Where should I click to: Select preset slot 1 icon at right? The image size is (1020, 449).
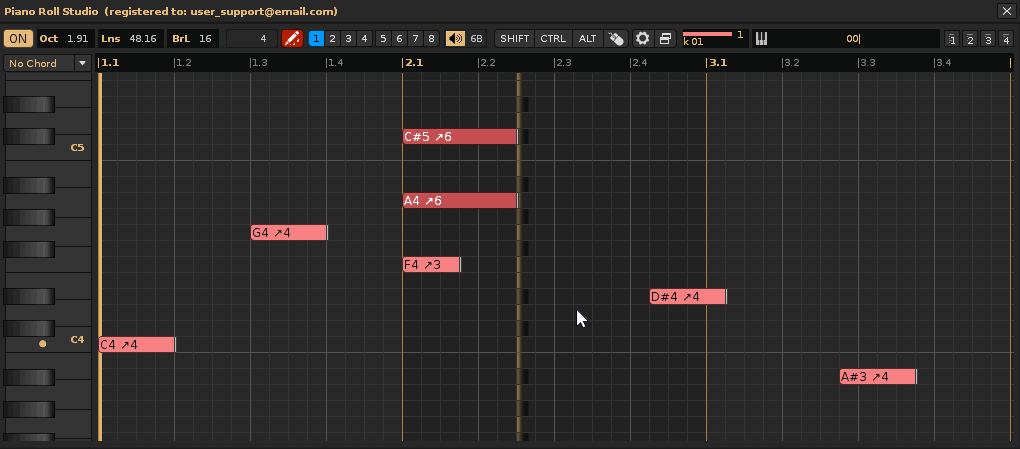point(952,40)
